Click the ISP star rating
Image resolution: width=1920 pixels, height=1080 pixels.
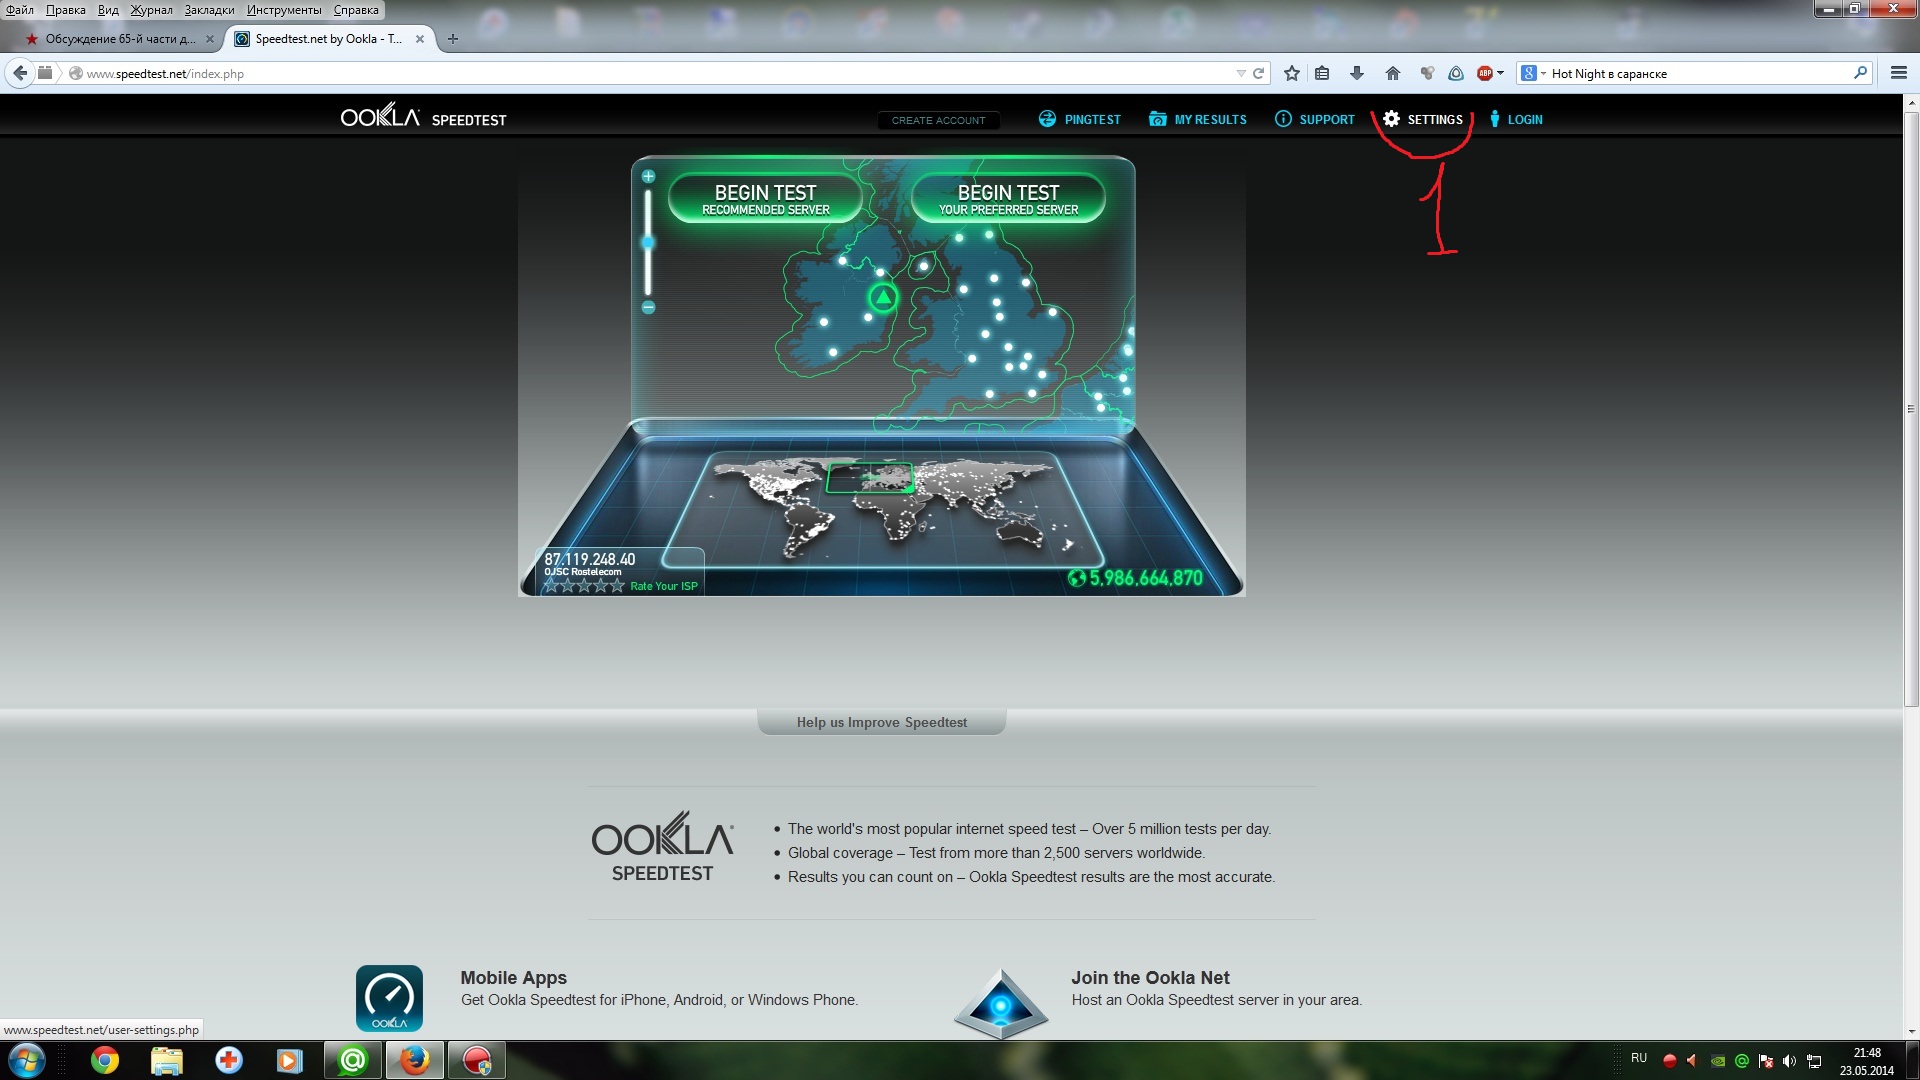point(584,586)
